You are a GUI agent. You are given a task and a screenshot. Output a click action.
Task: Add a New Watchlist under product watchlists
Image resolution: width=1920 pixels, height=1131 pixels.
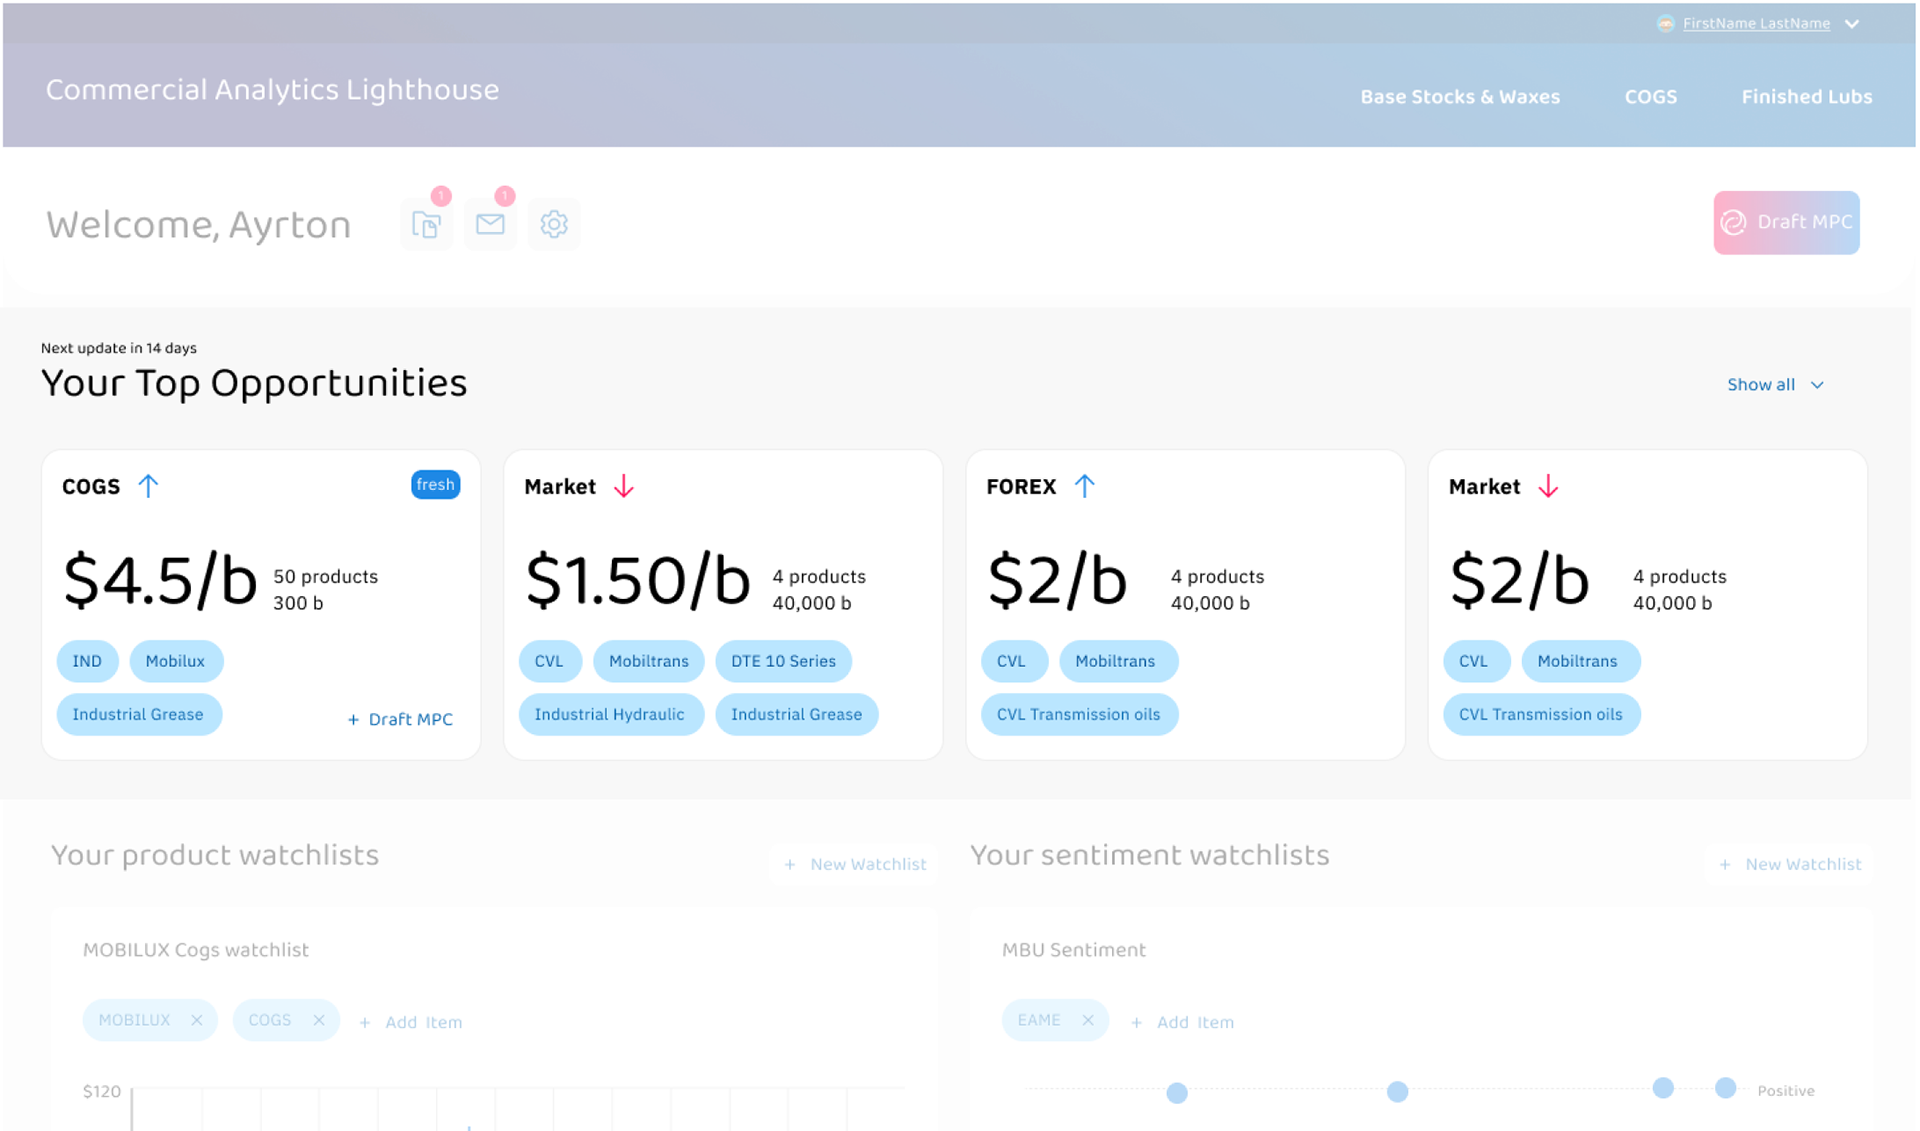856,864
